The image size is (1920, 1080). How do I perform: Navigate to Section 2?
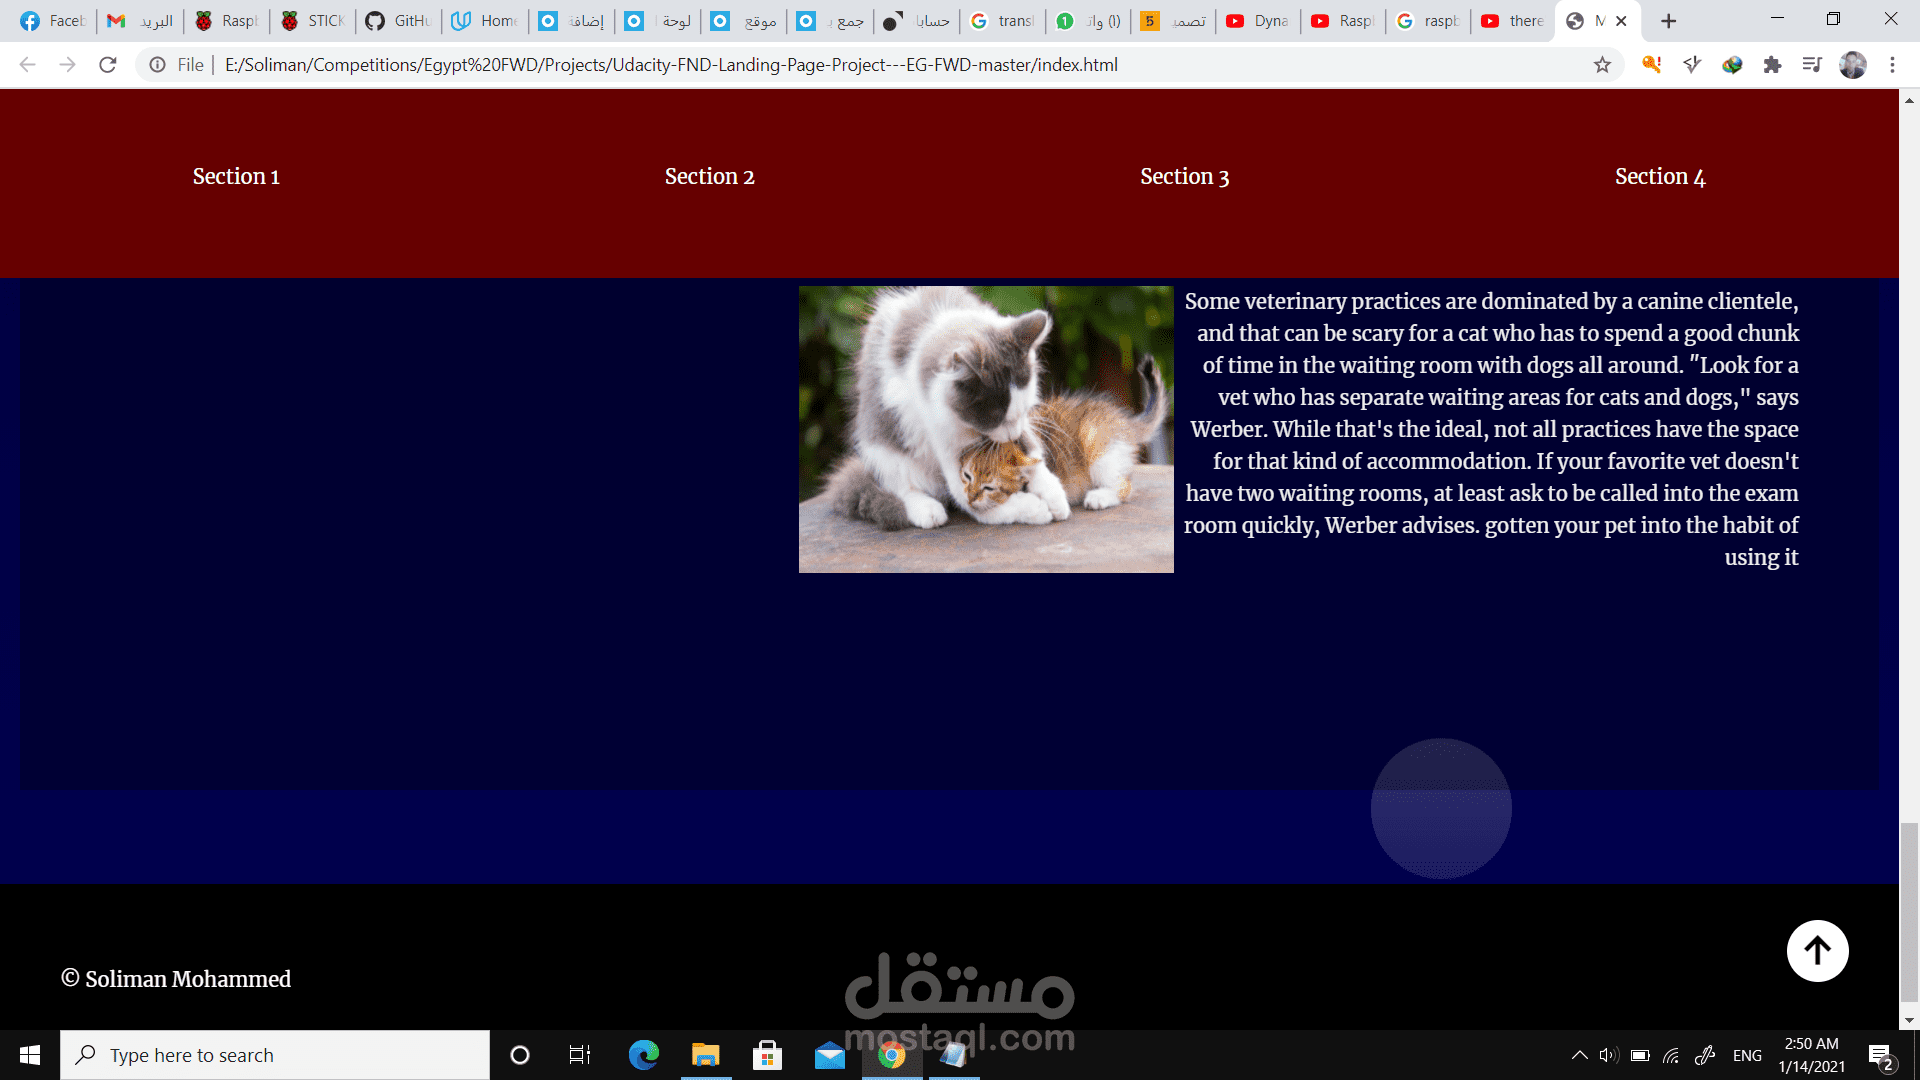709,177
